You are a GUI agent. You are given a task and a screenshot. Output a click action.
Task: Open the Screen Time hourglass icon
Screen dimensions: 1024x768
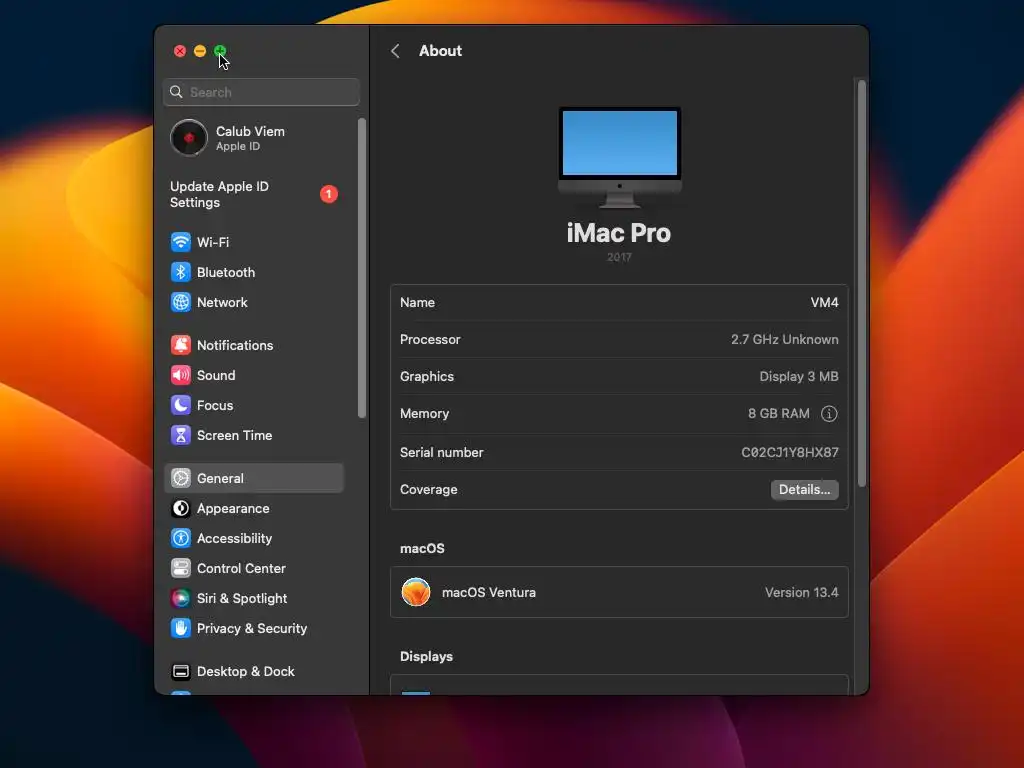181,435
